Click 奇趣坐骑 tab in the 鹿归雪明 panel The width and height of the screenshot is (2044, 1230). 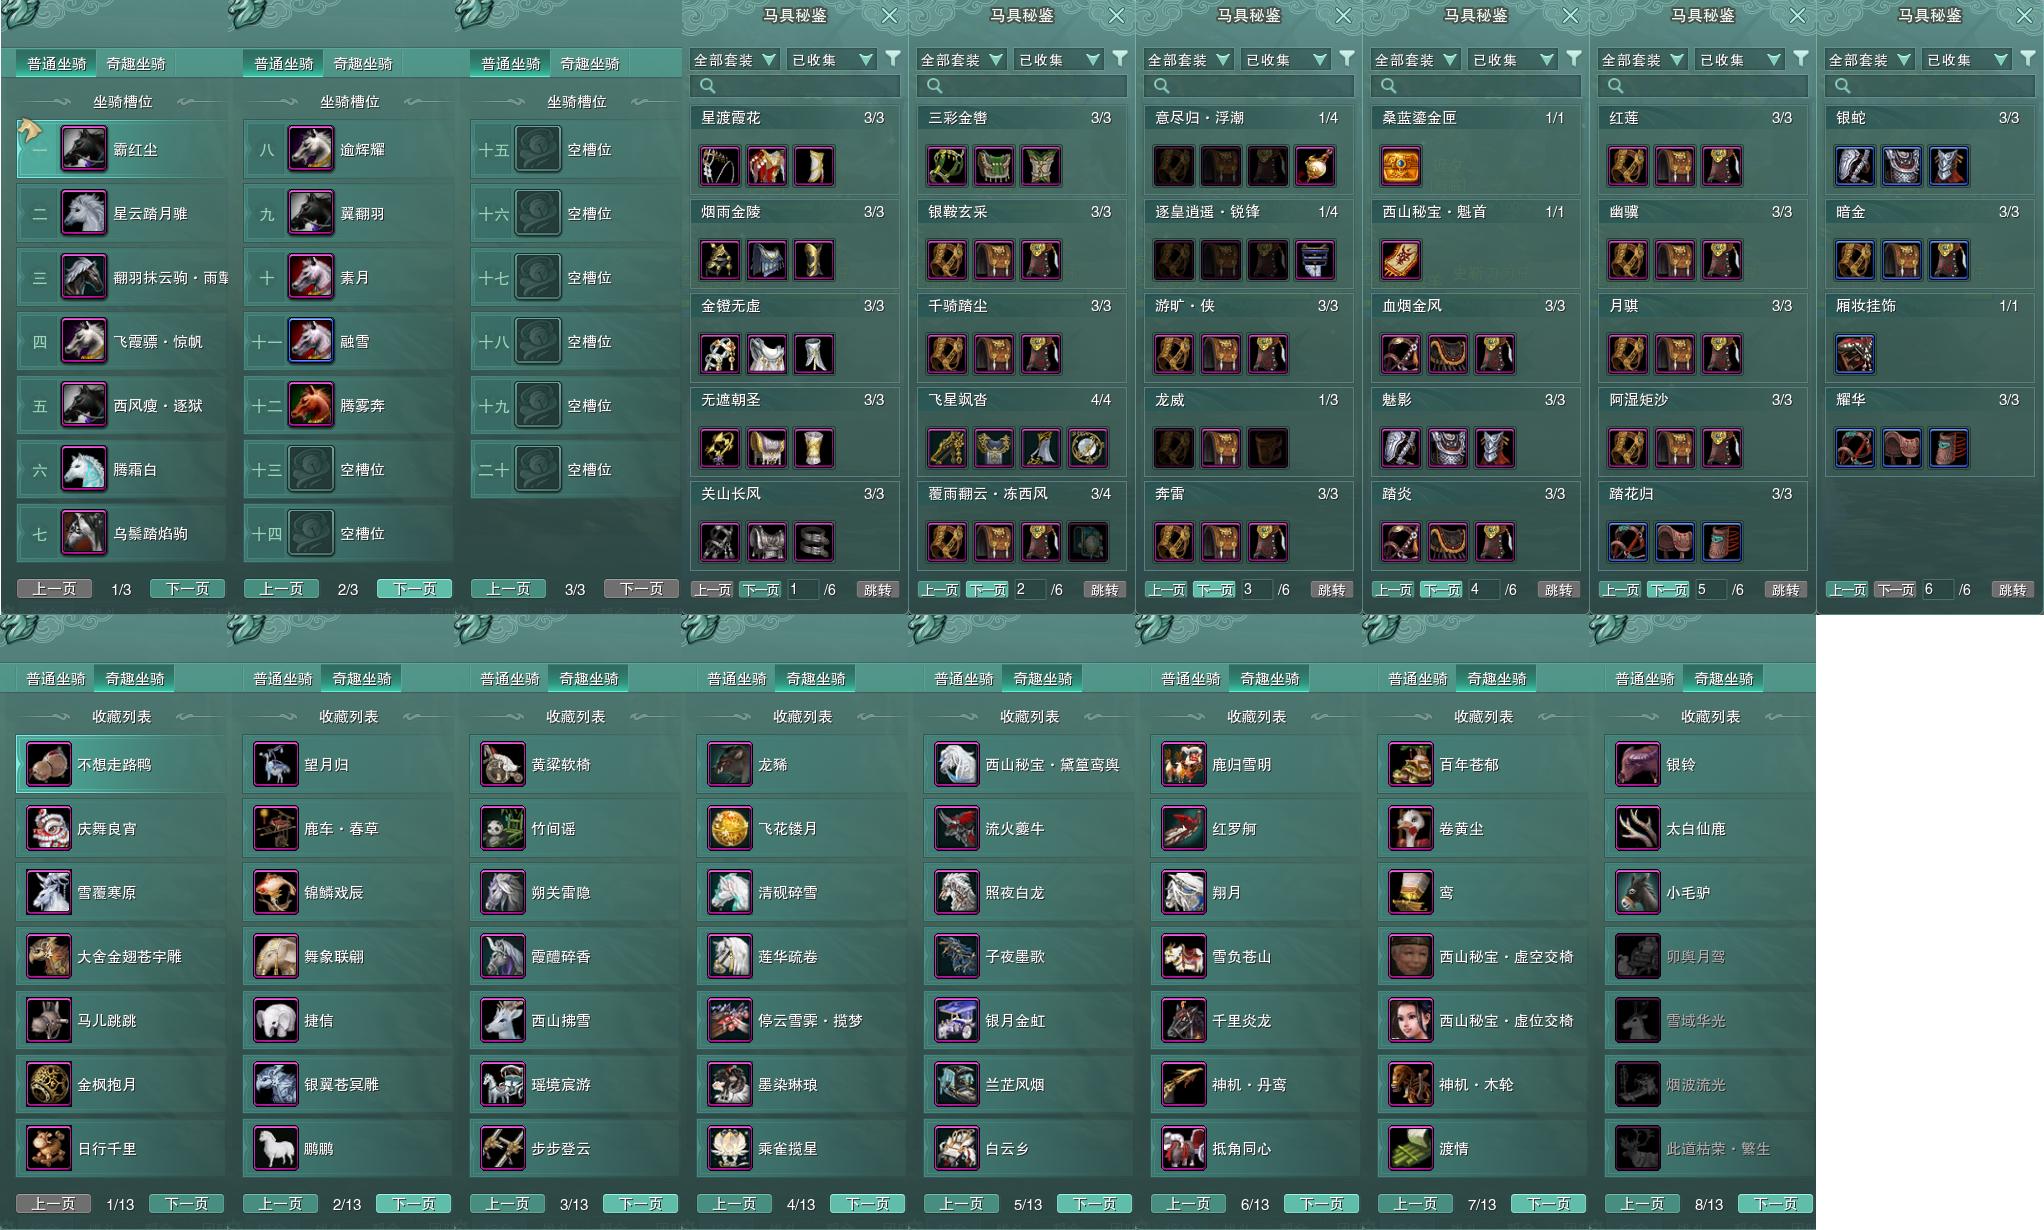click(x=1270, y=678)
